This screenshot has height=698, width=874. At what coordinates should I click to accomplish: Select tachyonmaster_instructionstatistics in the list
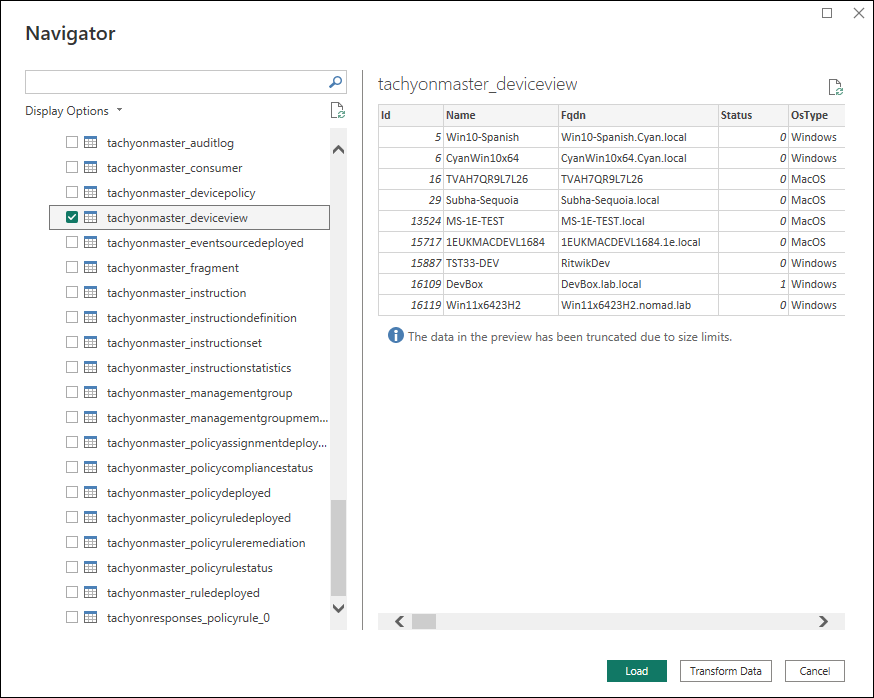pyautogui.click(x=199, y=368)
